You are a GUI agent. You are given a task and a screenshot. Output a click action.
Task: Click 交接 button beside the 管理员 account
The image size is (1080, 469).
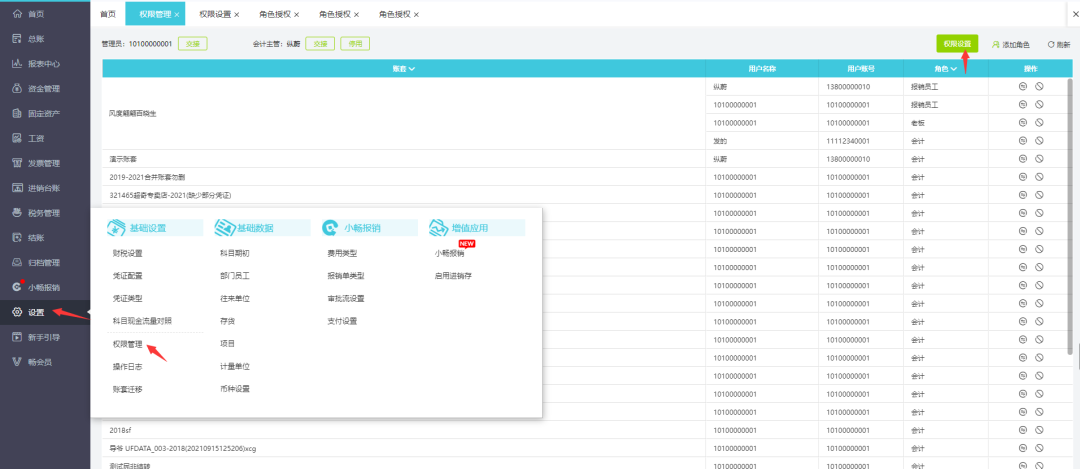192,44
